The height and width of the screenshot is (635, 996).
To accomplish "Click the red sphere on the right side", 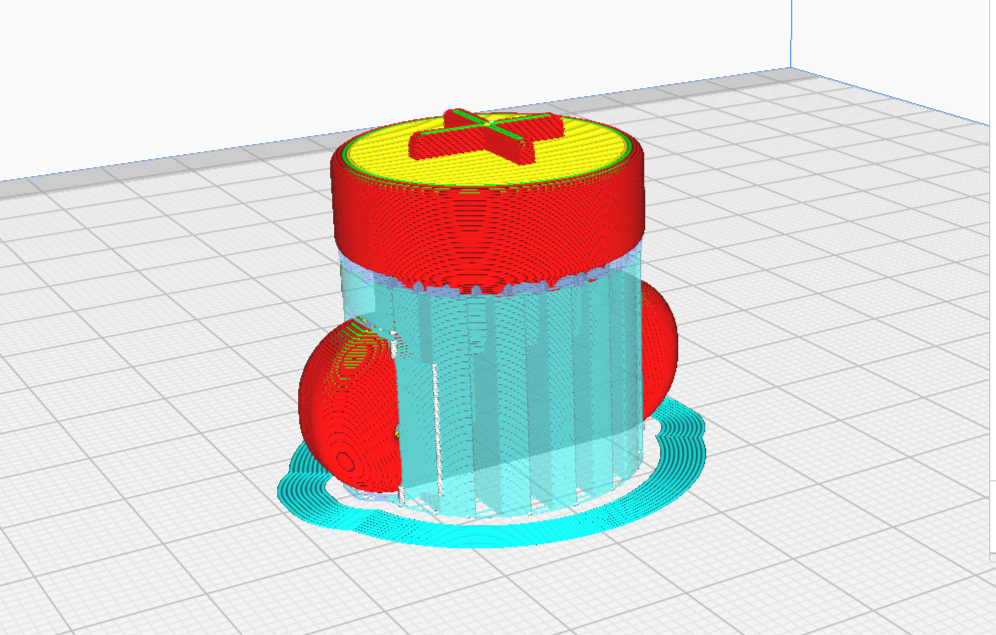I will 659,349.
